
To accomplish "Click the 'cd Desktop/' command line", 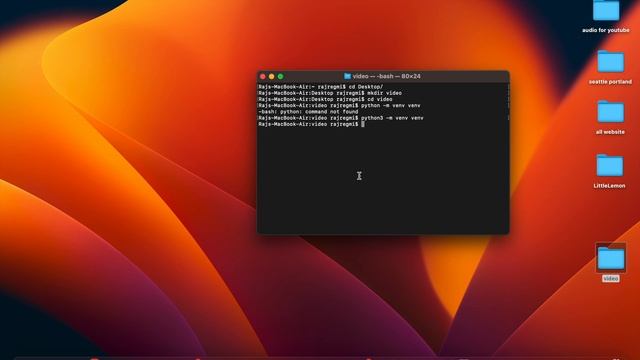I will click(x=320, y=87).
